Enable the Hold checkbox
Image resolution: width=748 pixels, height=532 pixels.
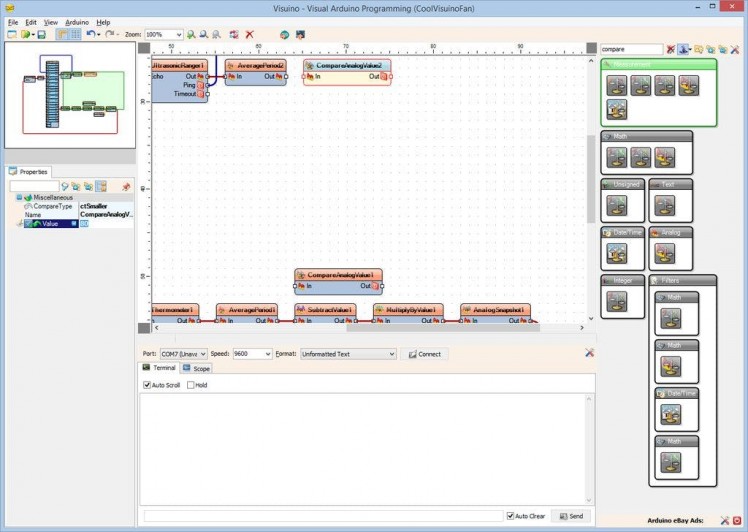(191, 385)
